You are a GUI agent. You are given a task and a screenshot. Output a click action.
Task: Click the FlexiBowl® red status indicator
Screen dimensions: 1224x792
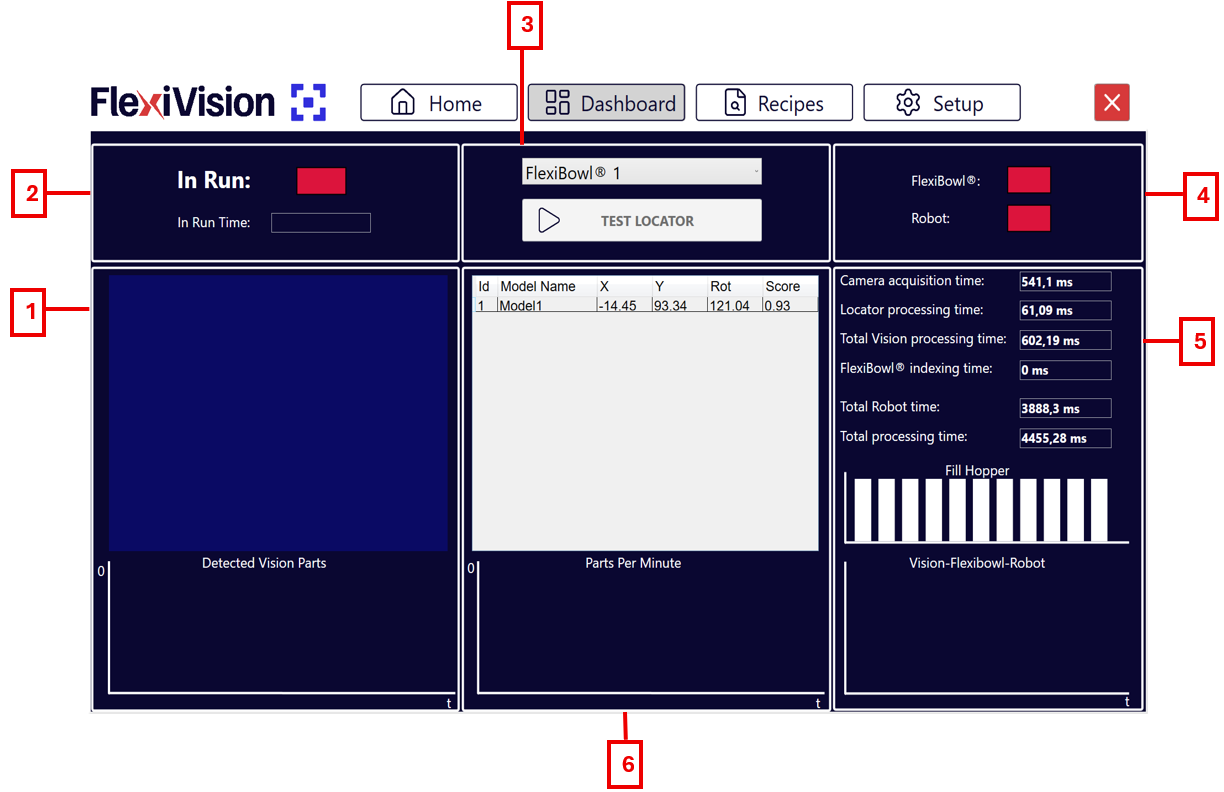(x=1029, y=180)
